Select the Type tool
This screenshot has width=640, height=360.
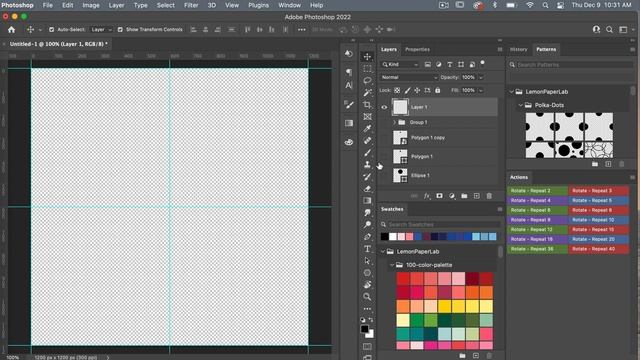pos(367,249)
